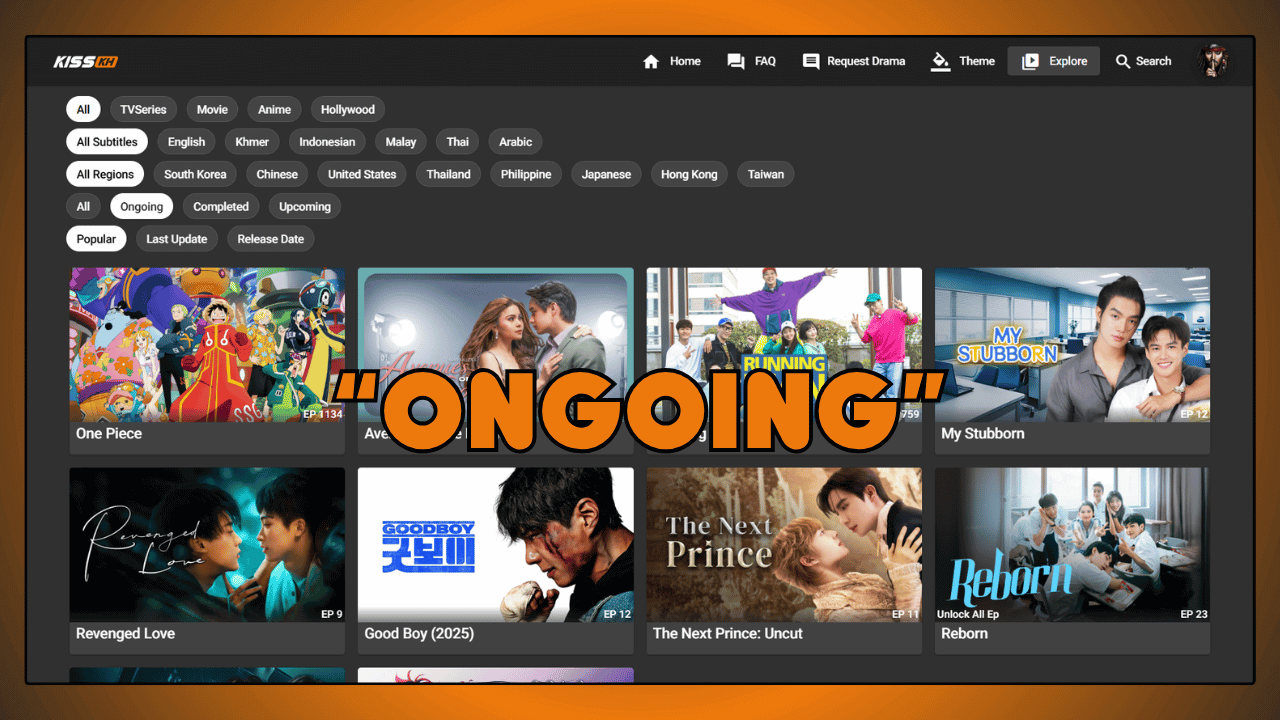Open the Revenged Love thumbnail
1280x720 pixels.
point(207,545)
